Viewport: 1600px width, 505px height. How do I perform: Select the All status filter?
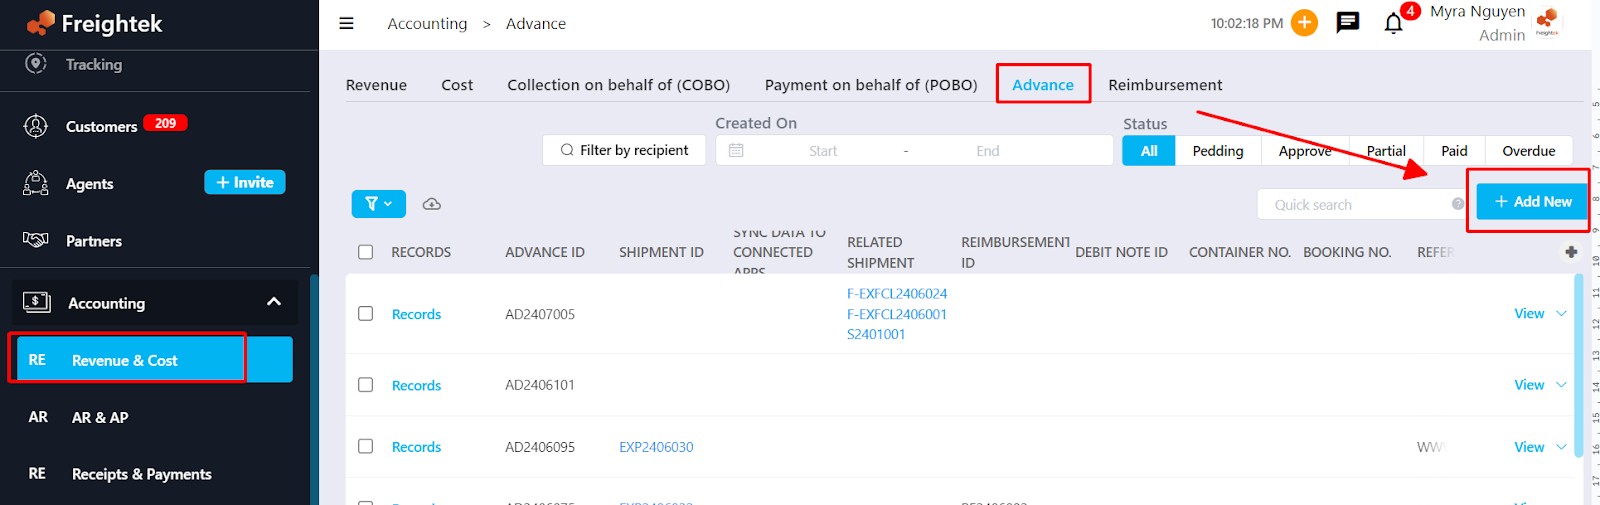pos(1149,151)
